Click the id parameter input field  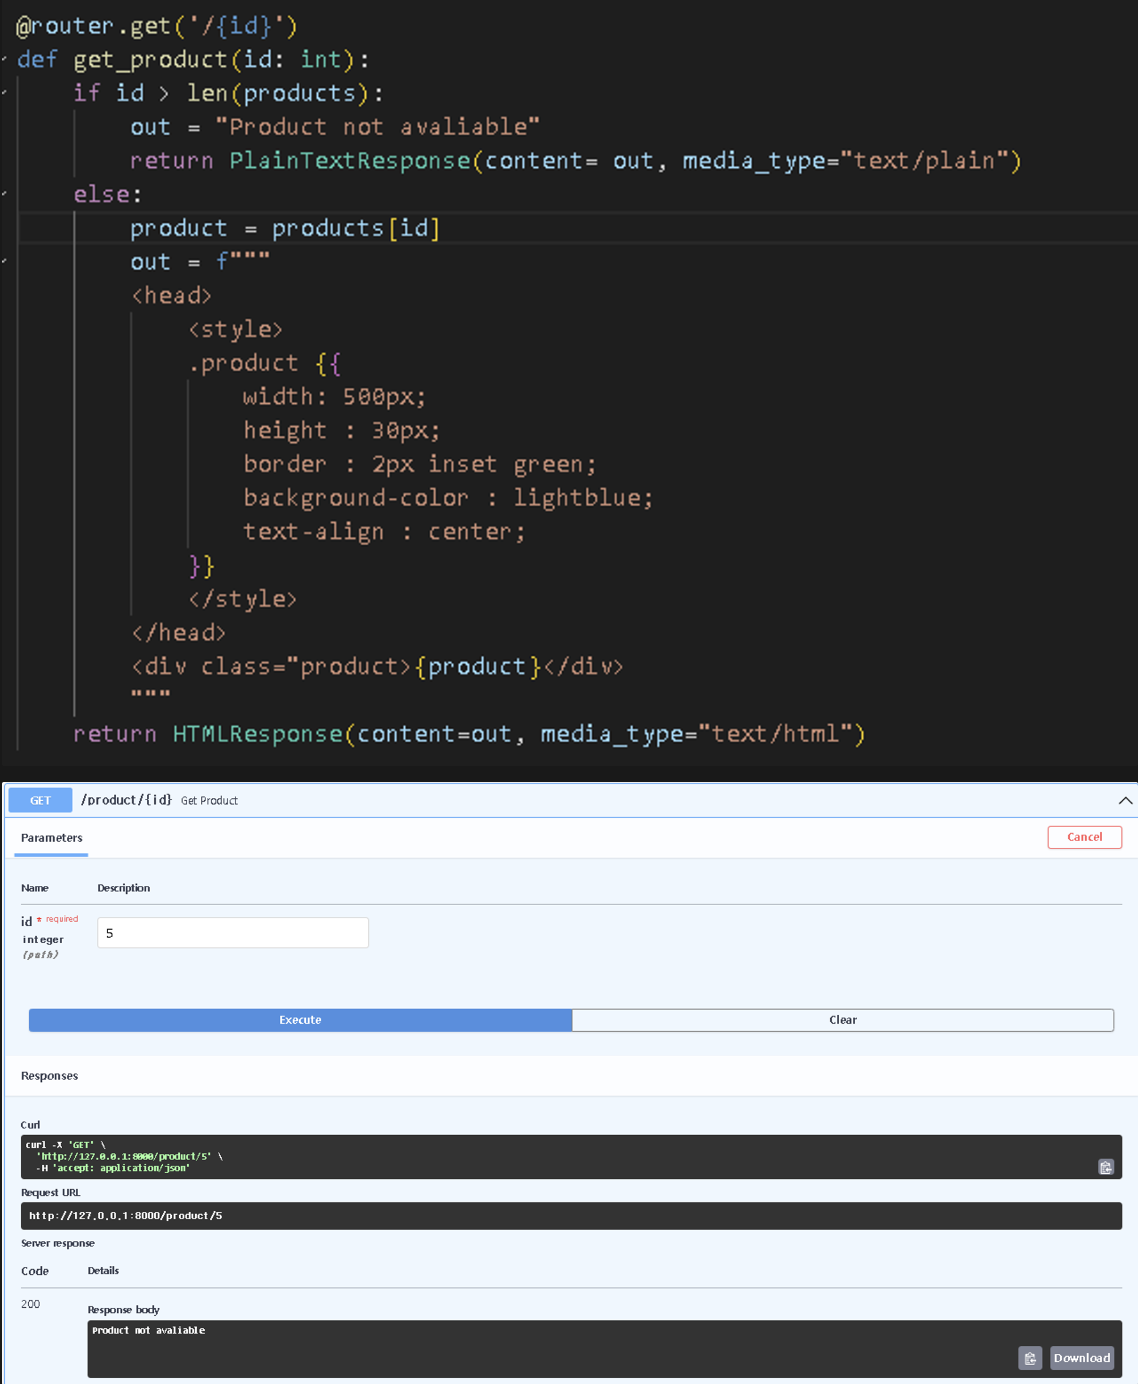pos(232,933)
